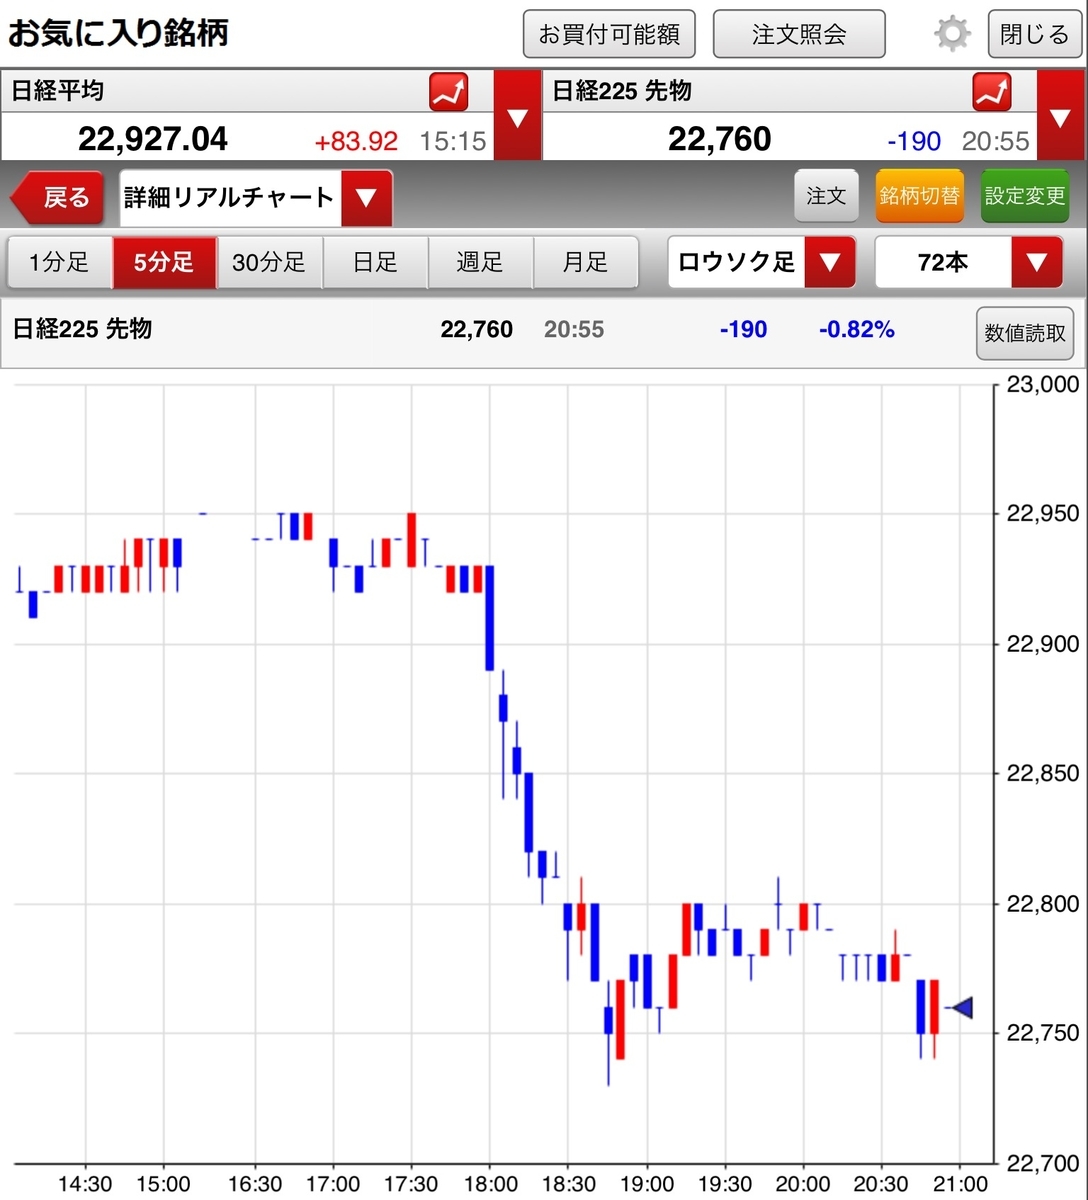Image resolution: width=1088 pixels, height=1200 pixels.
Task: Select the 5分足 tab
Action: [x=164, y=263]
